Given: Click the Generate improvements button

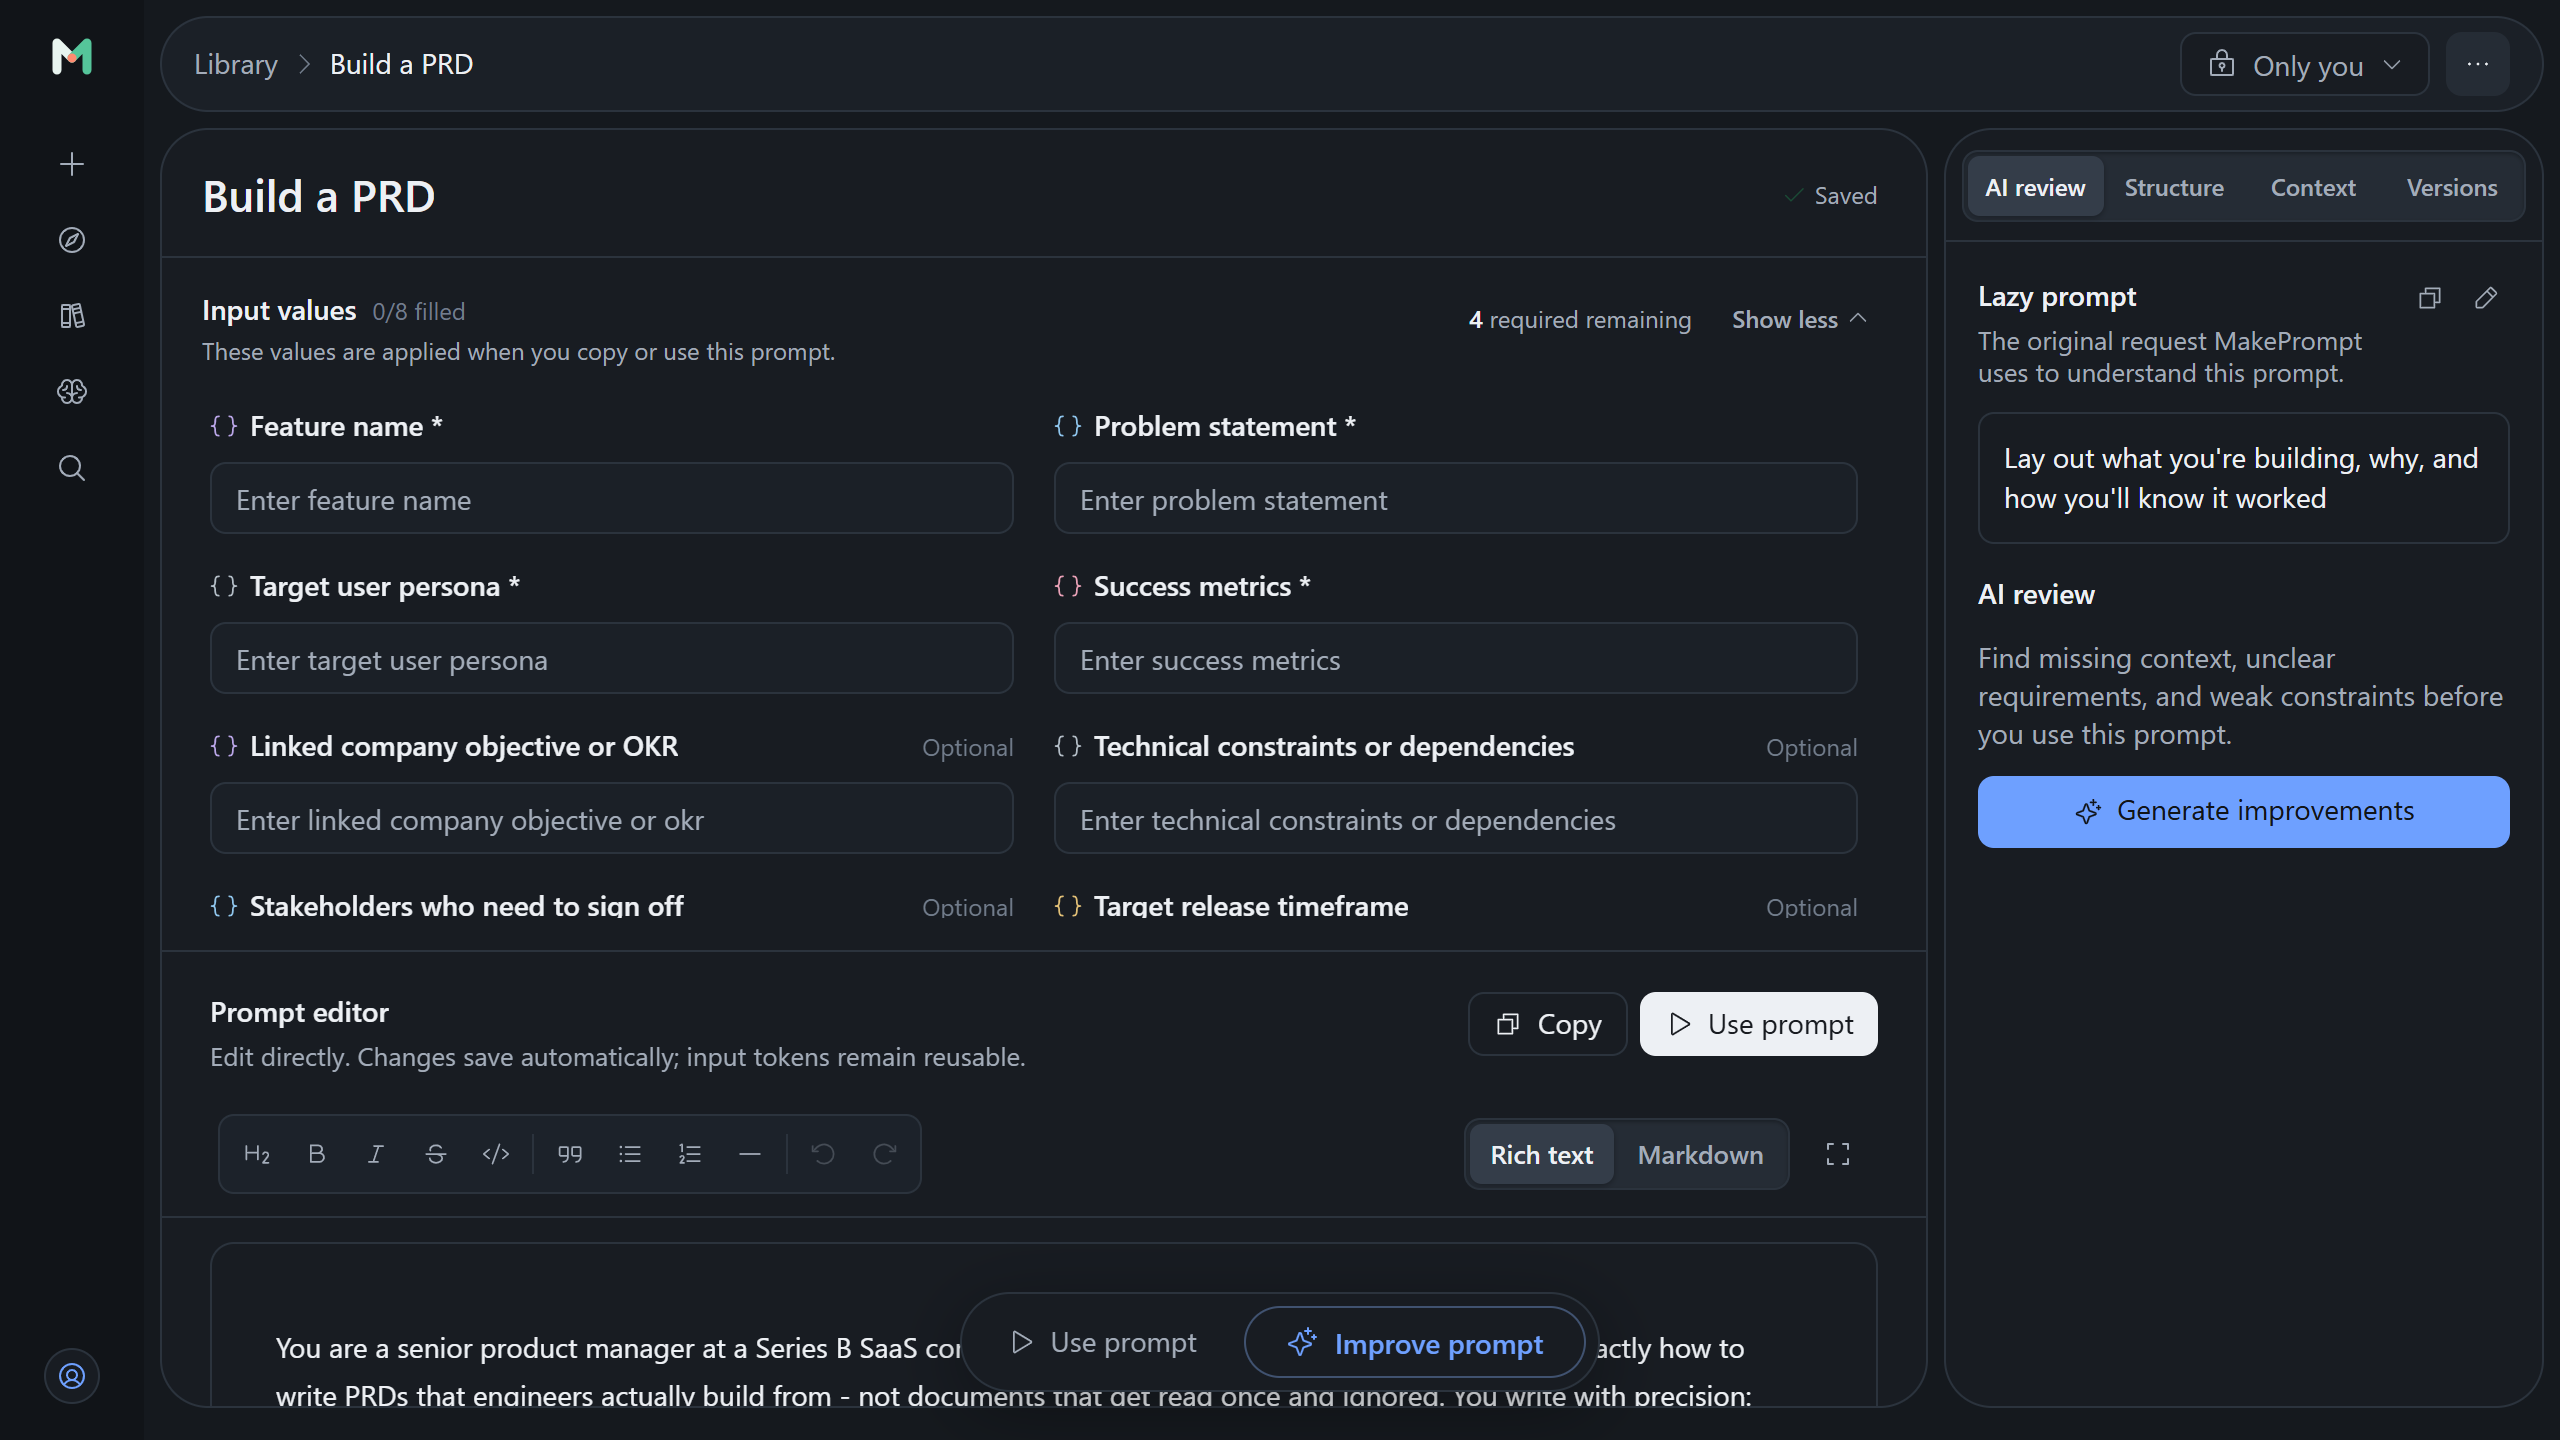Looking at the screenshot, I should click(x=2243, y=812).
